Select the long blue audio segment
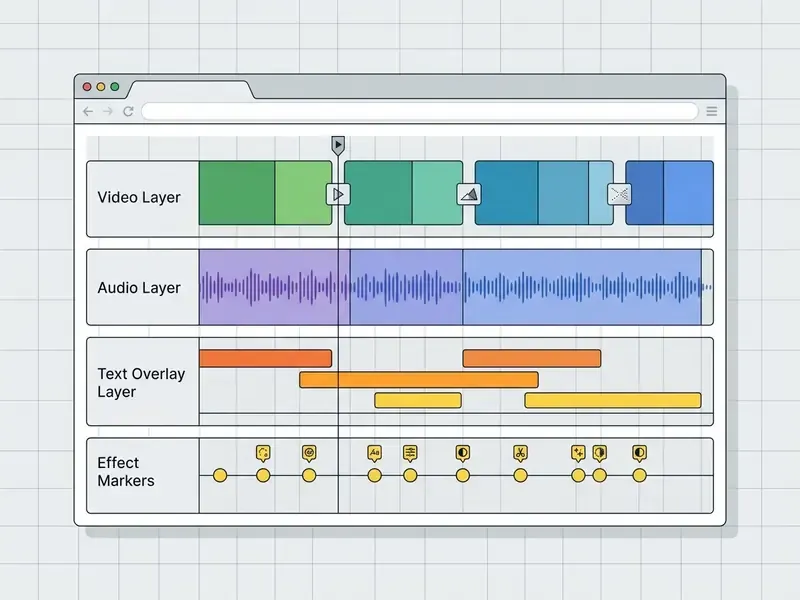 [x=582, y=287]
